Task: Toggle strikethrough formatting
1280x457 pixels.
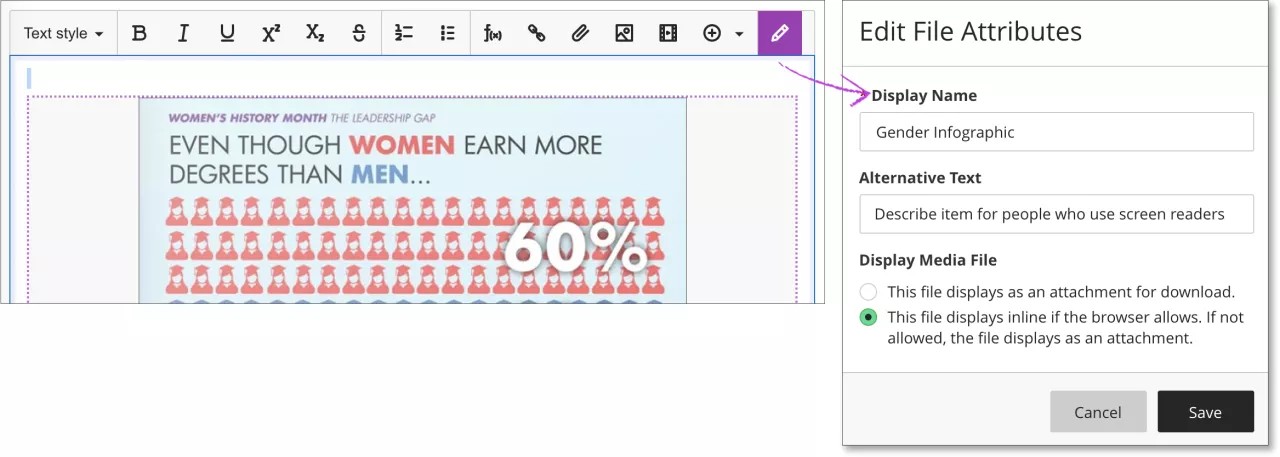Action: 359,33
